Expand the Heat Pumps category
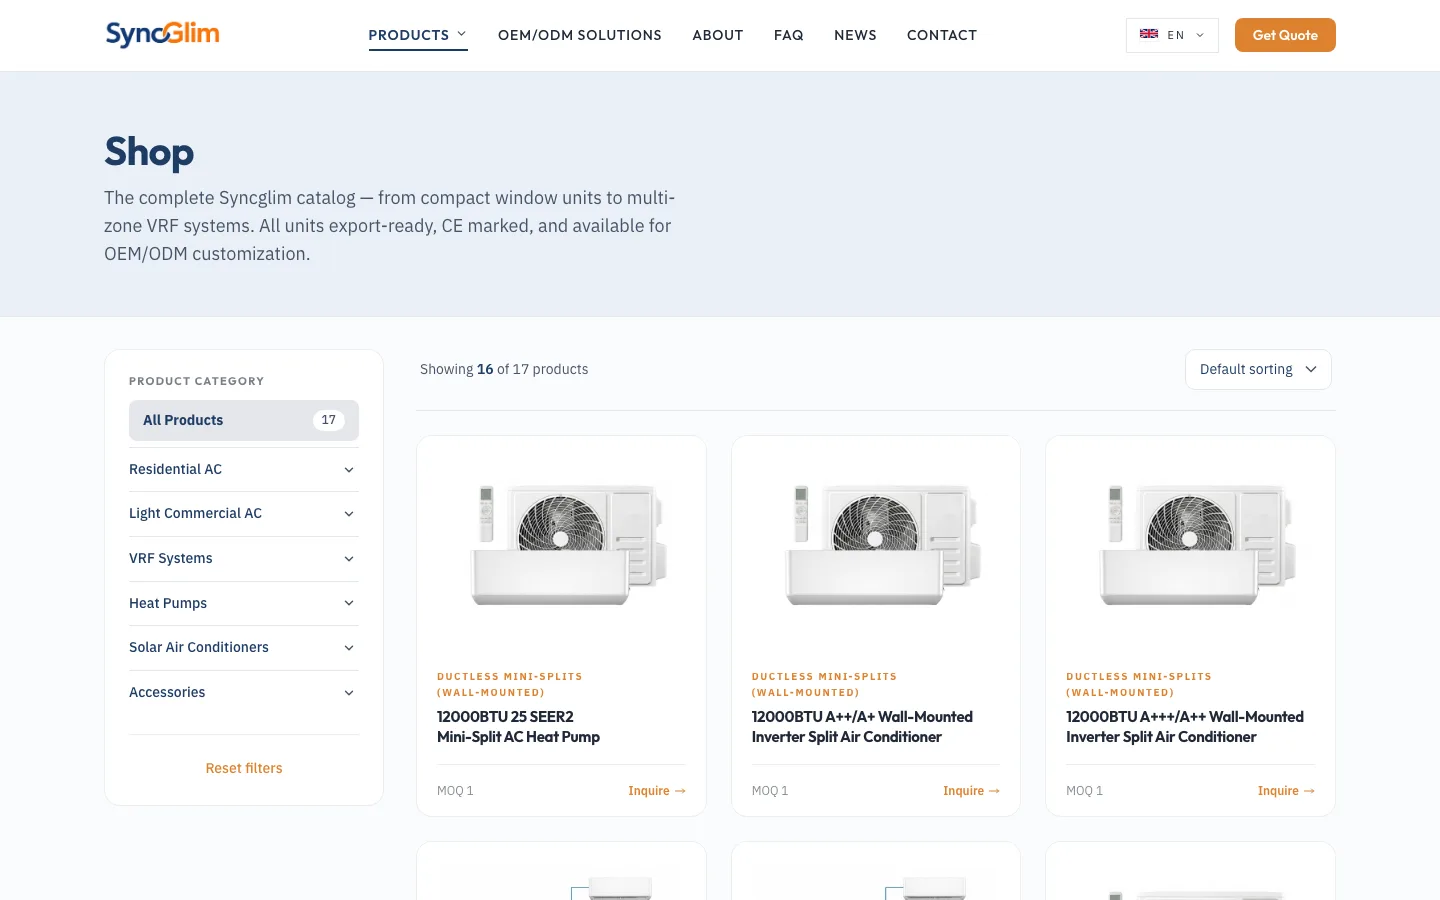Viewport: 1440px width, 900px height. pyautogui.click(x=244, y=603)
